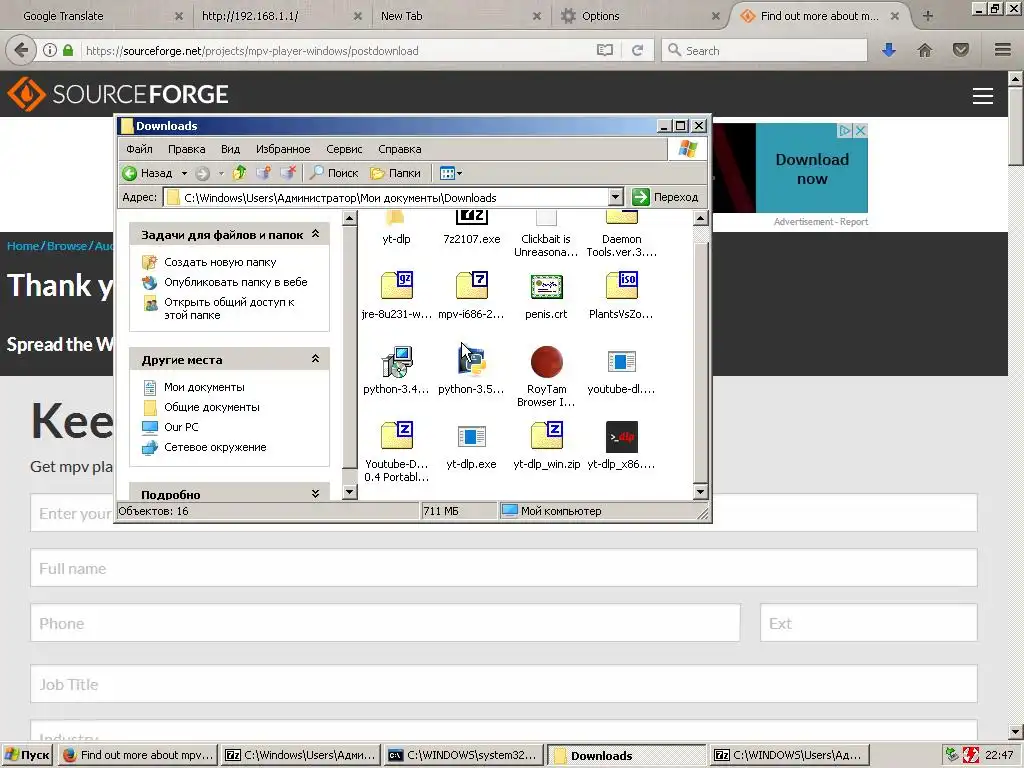Switch to the http://192.168.1.1/ tab
The width and height of the screenshot is (1024, 768).
click(282, 16)
